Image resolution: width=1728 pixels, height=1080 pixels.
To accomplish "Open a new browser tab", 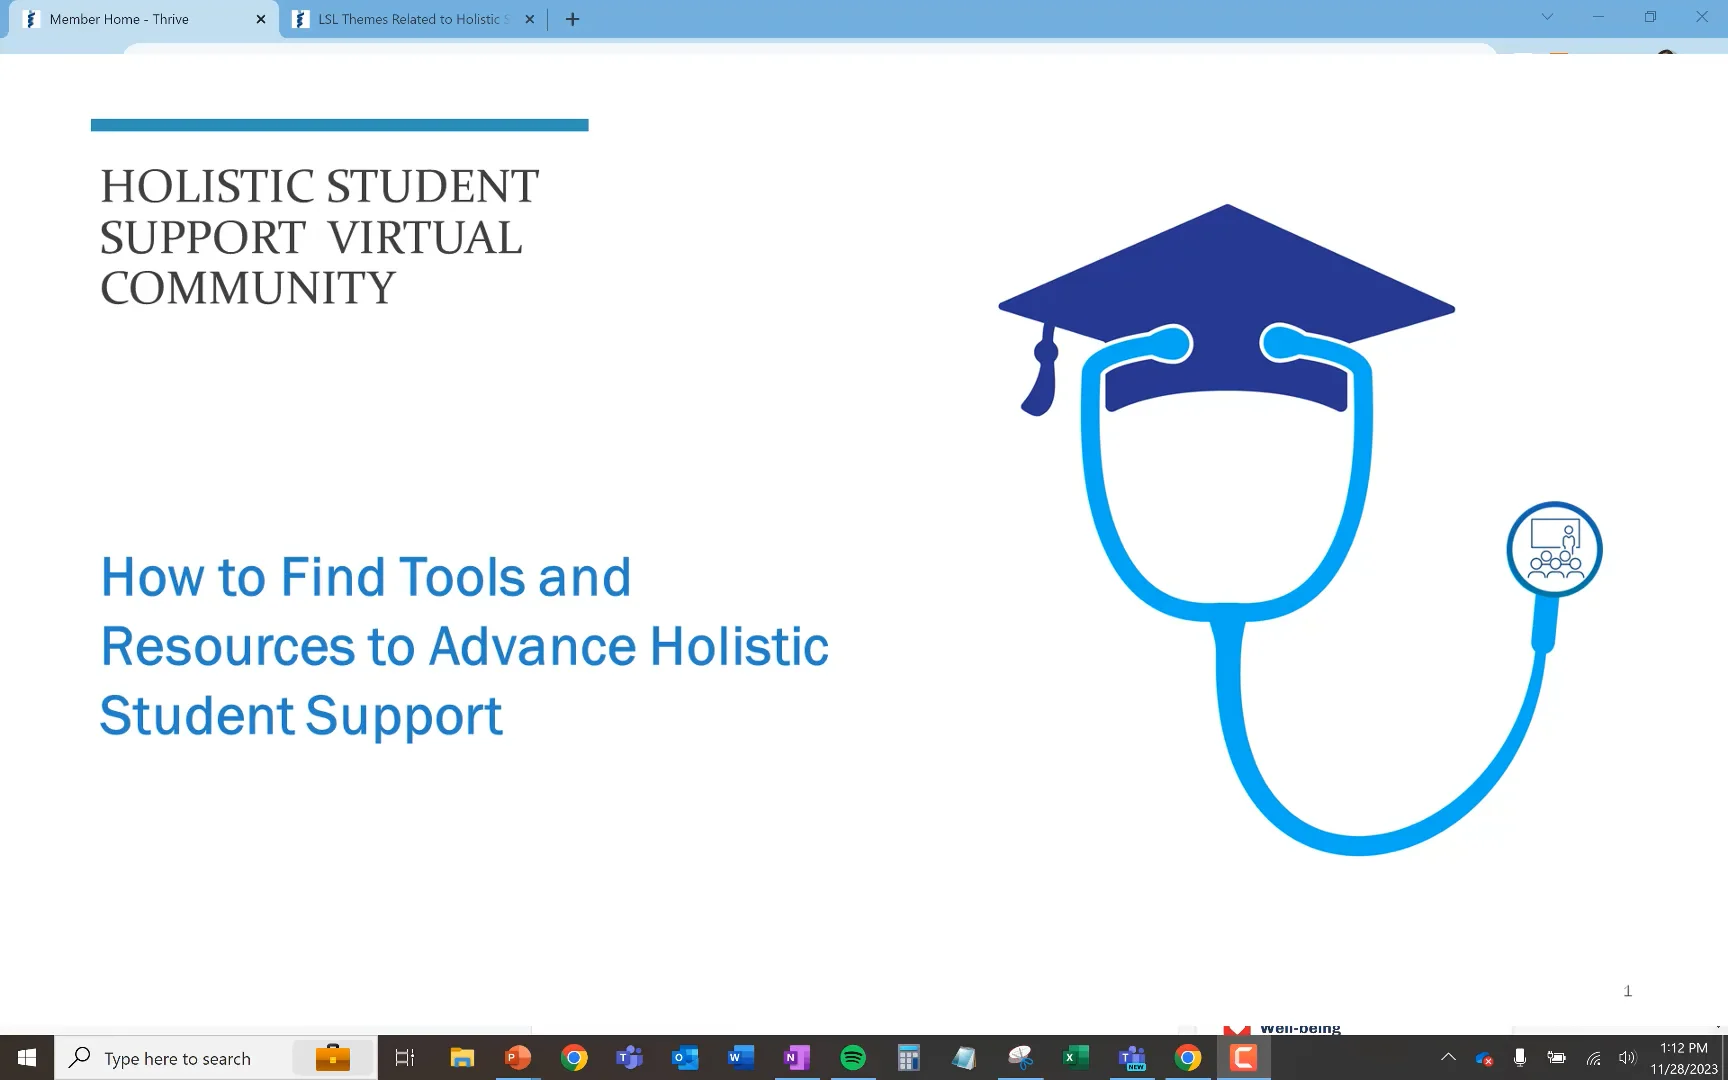I will coord(572,18).
